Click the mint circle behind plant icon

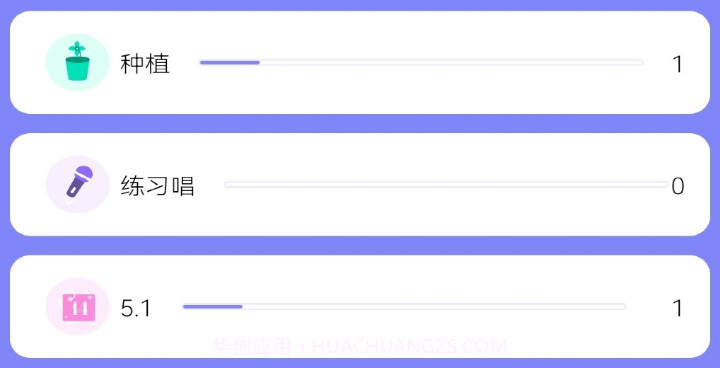point(78,62)
